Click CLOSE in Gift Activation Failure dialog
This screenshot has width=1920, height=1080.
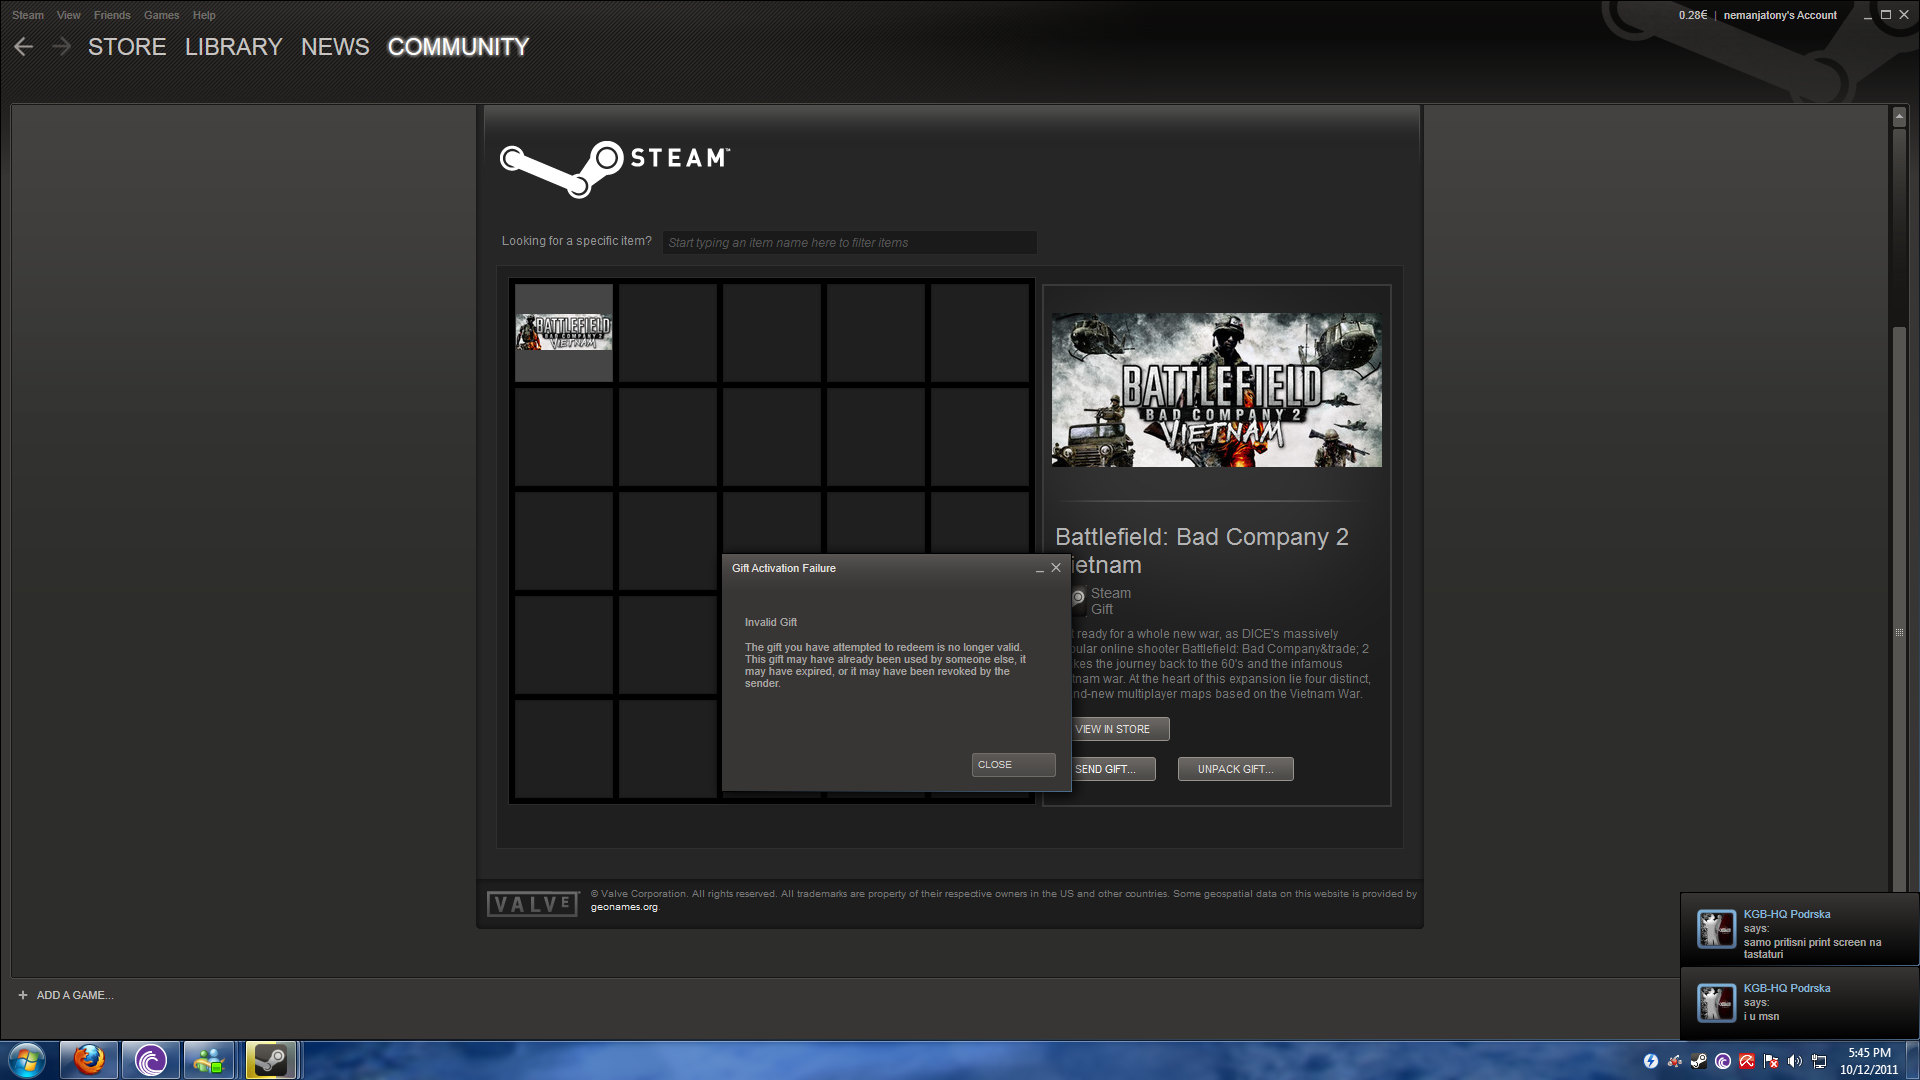pyautogui.click(x=1013, y=765)
